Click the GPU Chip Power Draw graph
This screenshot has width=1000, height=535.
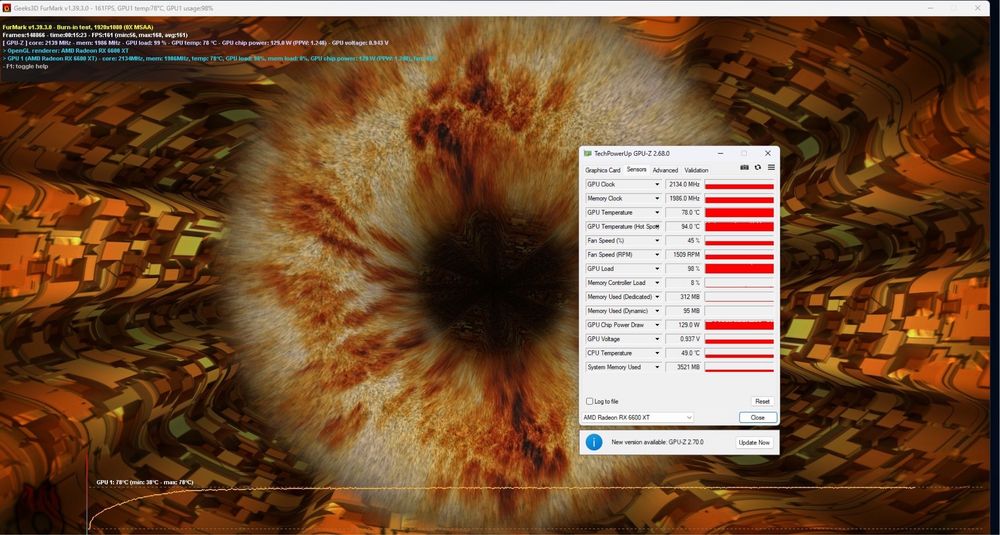pyautogui.click(x=739, y=325)
